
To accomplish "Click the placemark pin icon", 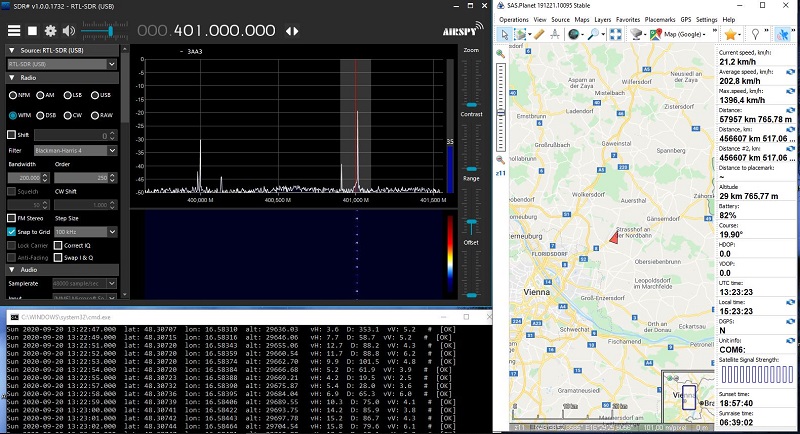I will tap(755, 35).
